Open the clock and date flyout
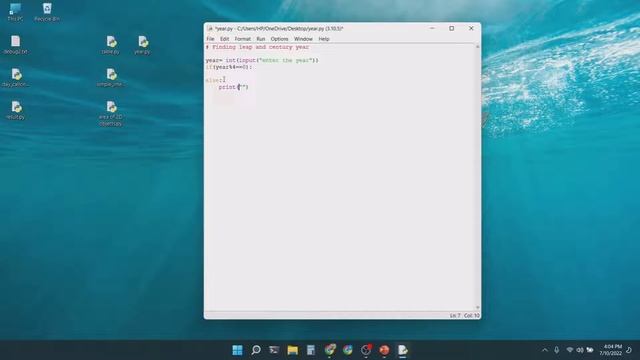The width and height of the screenshot is (640, 360). (611, 350)
